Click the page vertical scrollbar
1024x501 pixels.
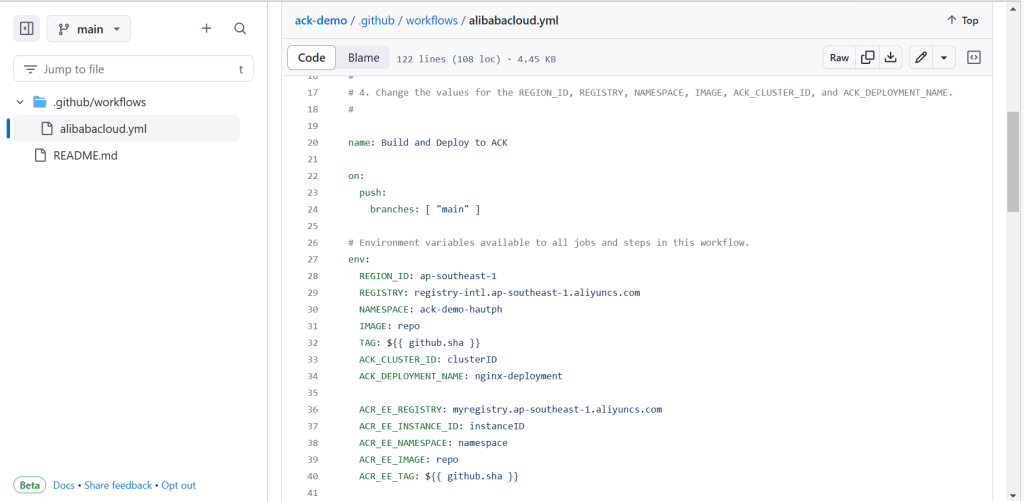pyautogui.click(x=1012, y=160)
